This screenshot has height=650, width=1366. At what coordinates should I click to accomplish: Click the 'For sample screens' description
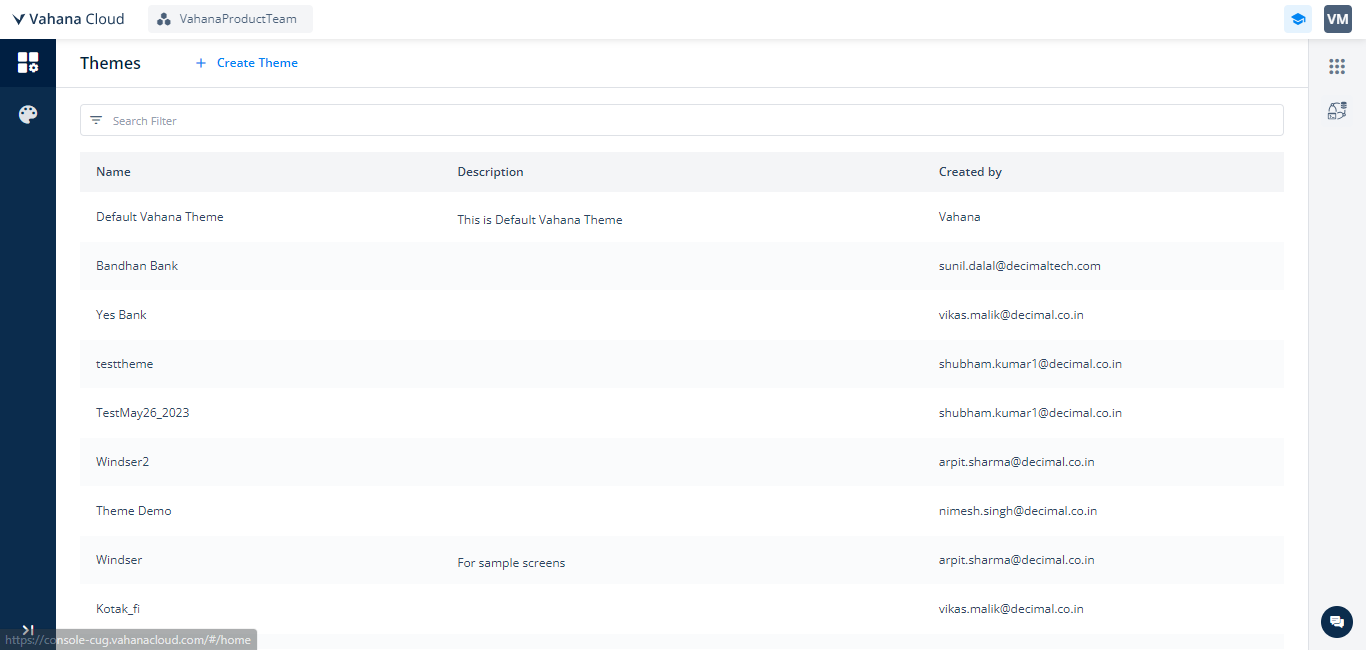click(511, 563)
